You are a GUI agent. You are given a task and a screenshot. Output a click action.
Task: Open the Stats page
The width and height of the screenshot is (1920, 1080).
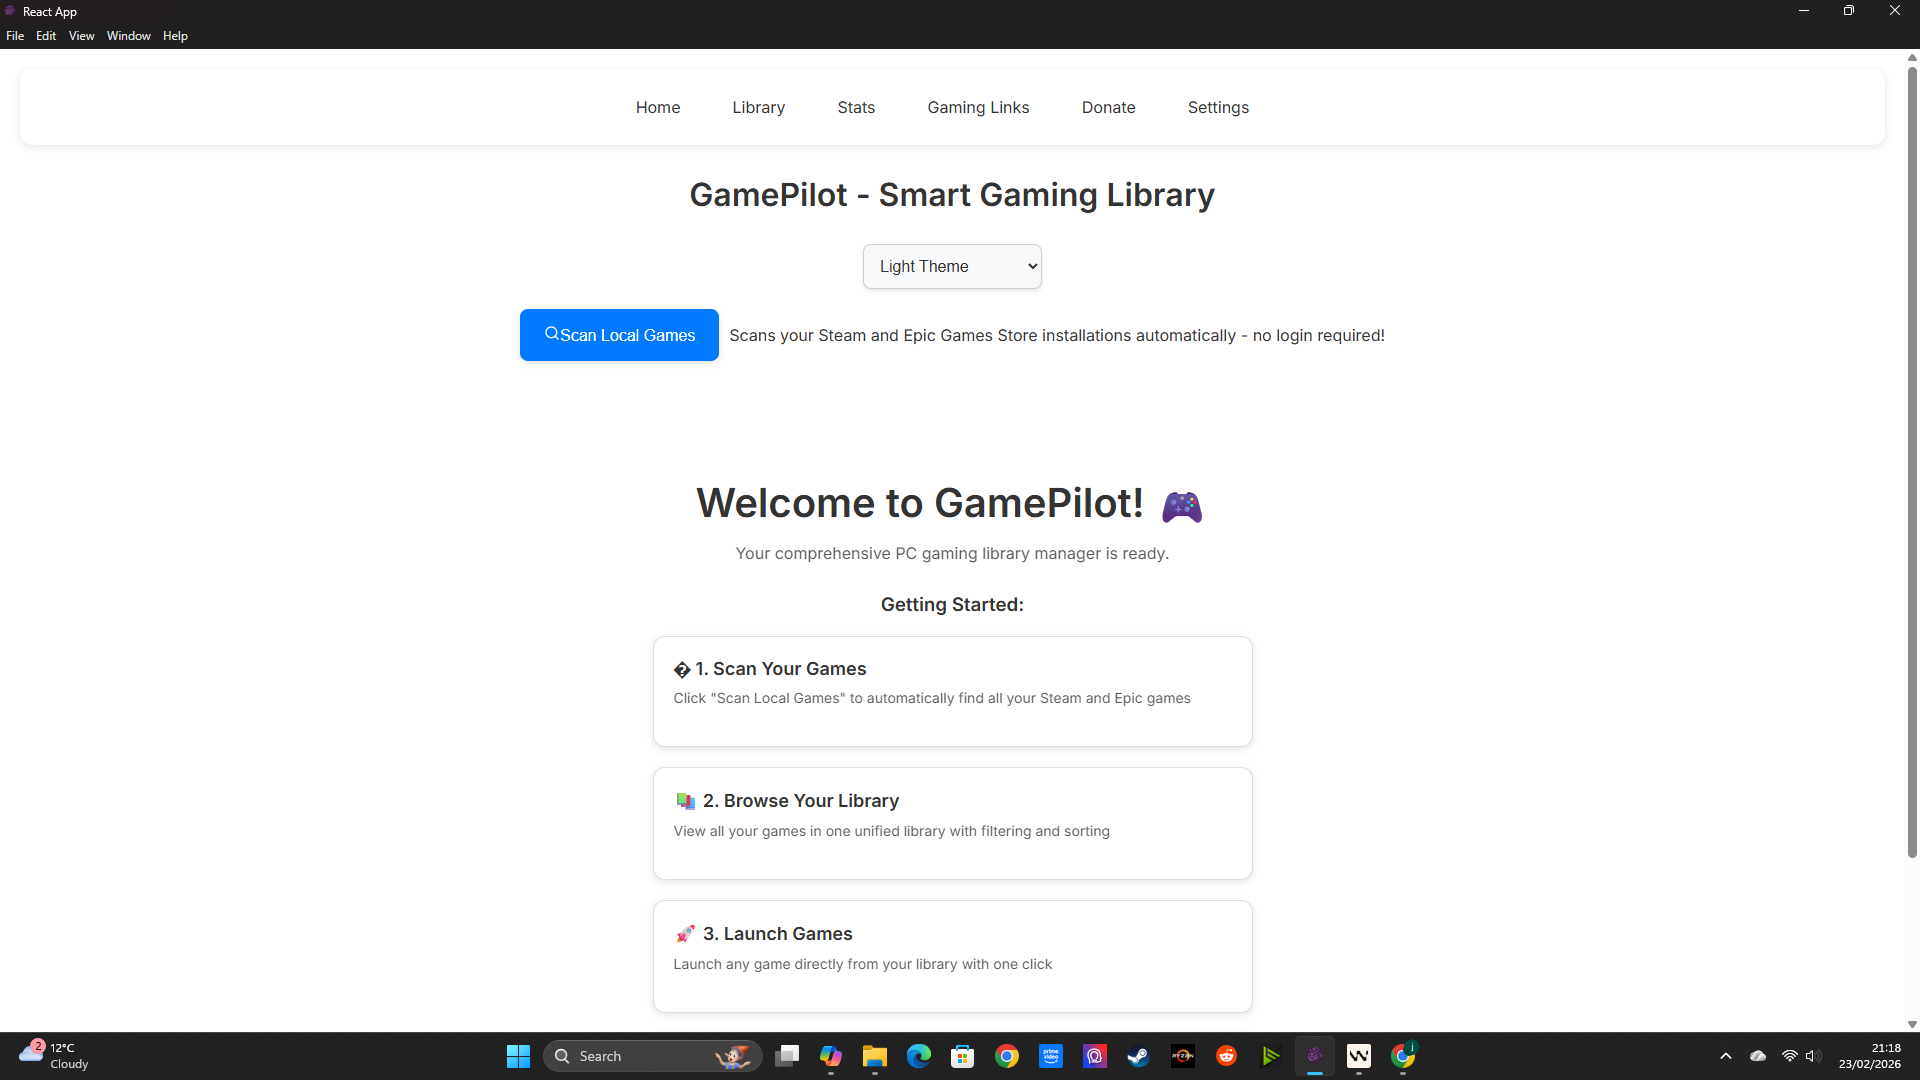(x=856, y=107)
